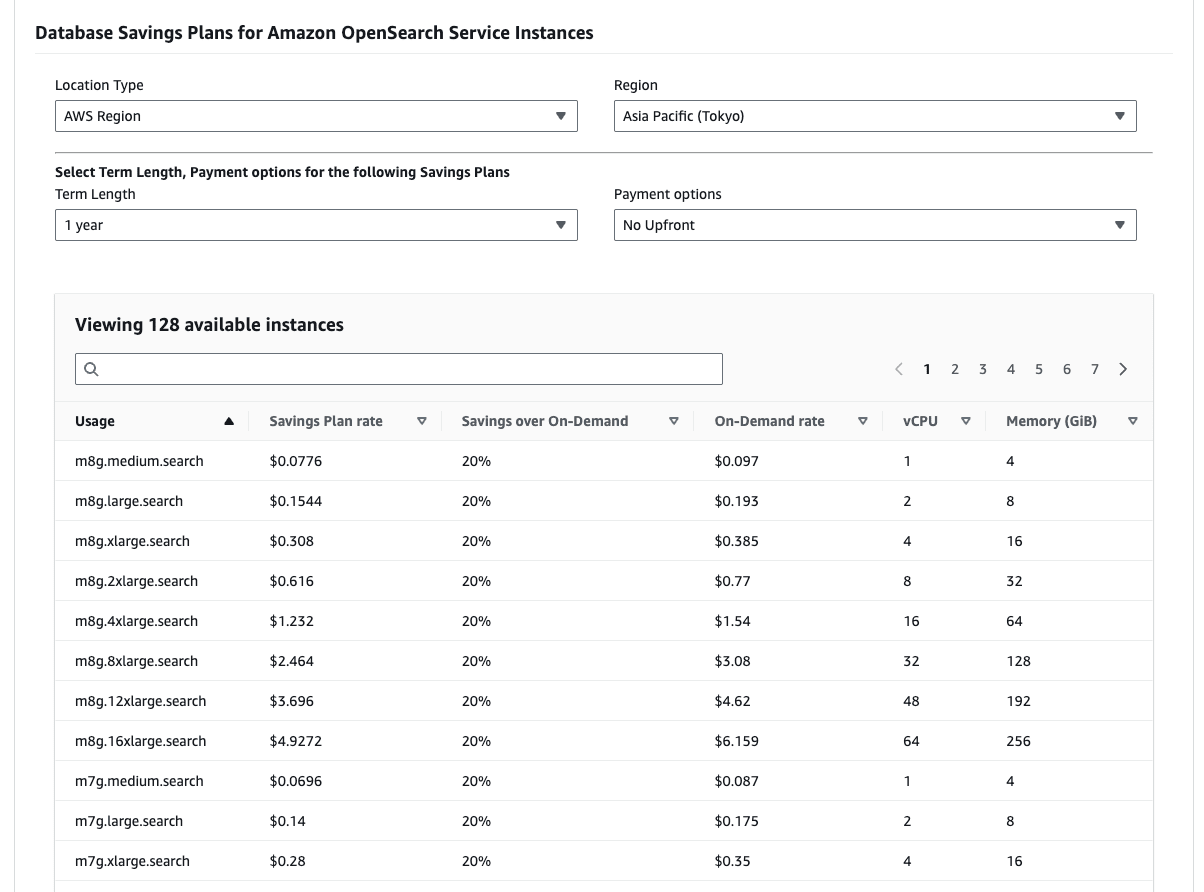Click the next page chevron arrow
The width and height of the screenshot is (1204, 892).
pyautogui.click(x=1123, y=369)
